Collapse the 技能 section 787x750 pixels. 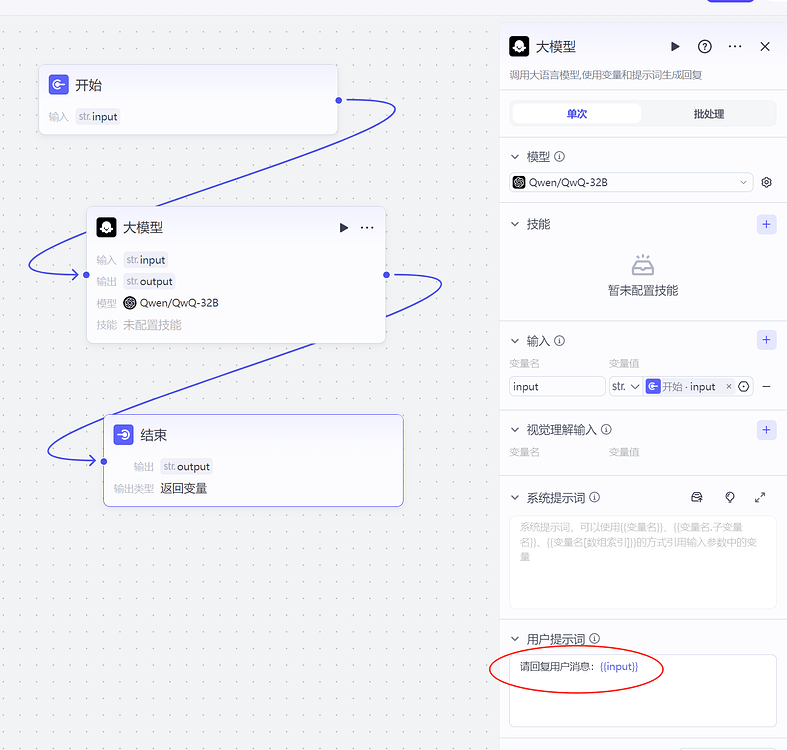(514, 224)
